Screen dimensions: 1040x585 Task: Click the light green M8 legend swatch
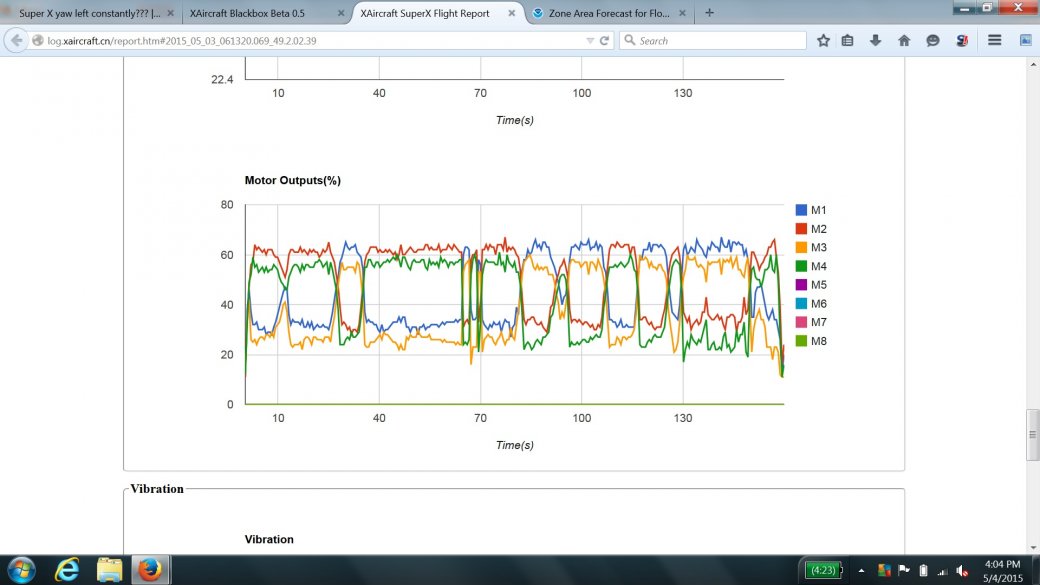click(801, 341)
